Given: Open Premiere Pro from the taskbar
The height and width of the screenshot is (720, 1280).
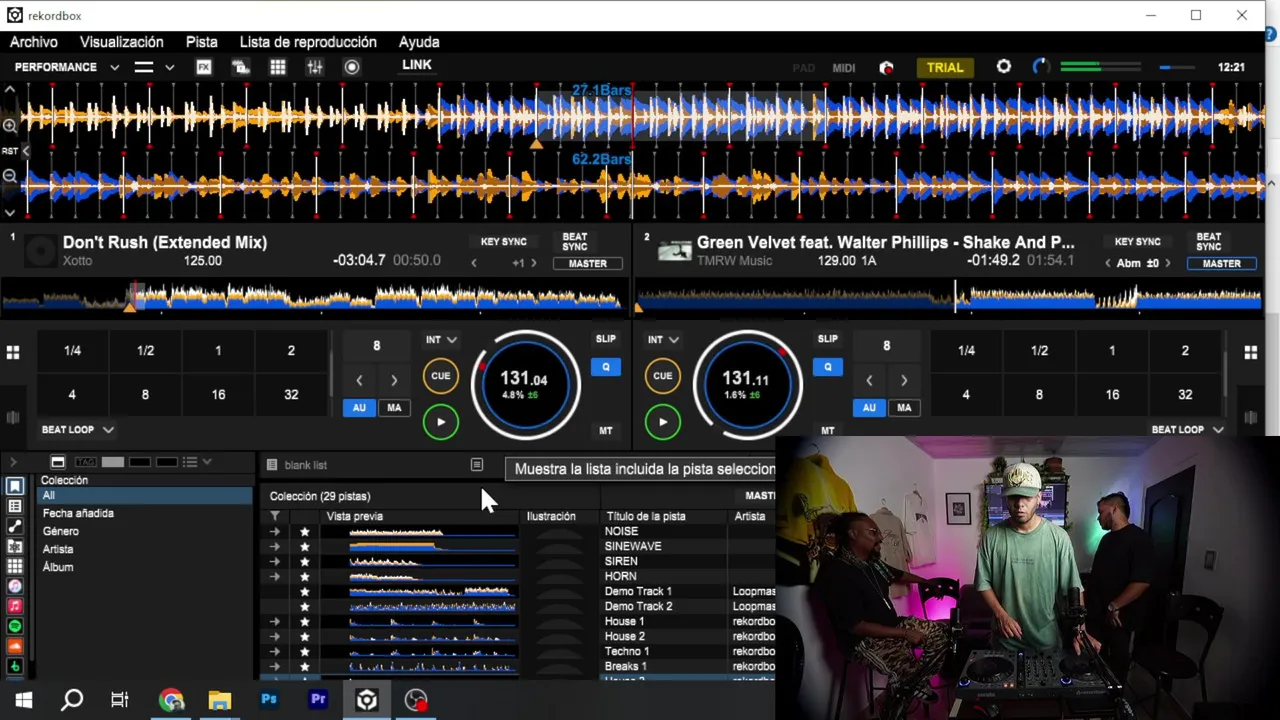Looking at the screenshot, I should tap(318, 700).
